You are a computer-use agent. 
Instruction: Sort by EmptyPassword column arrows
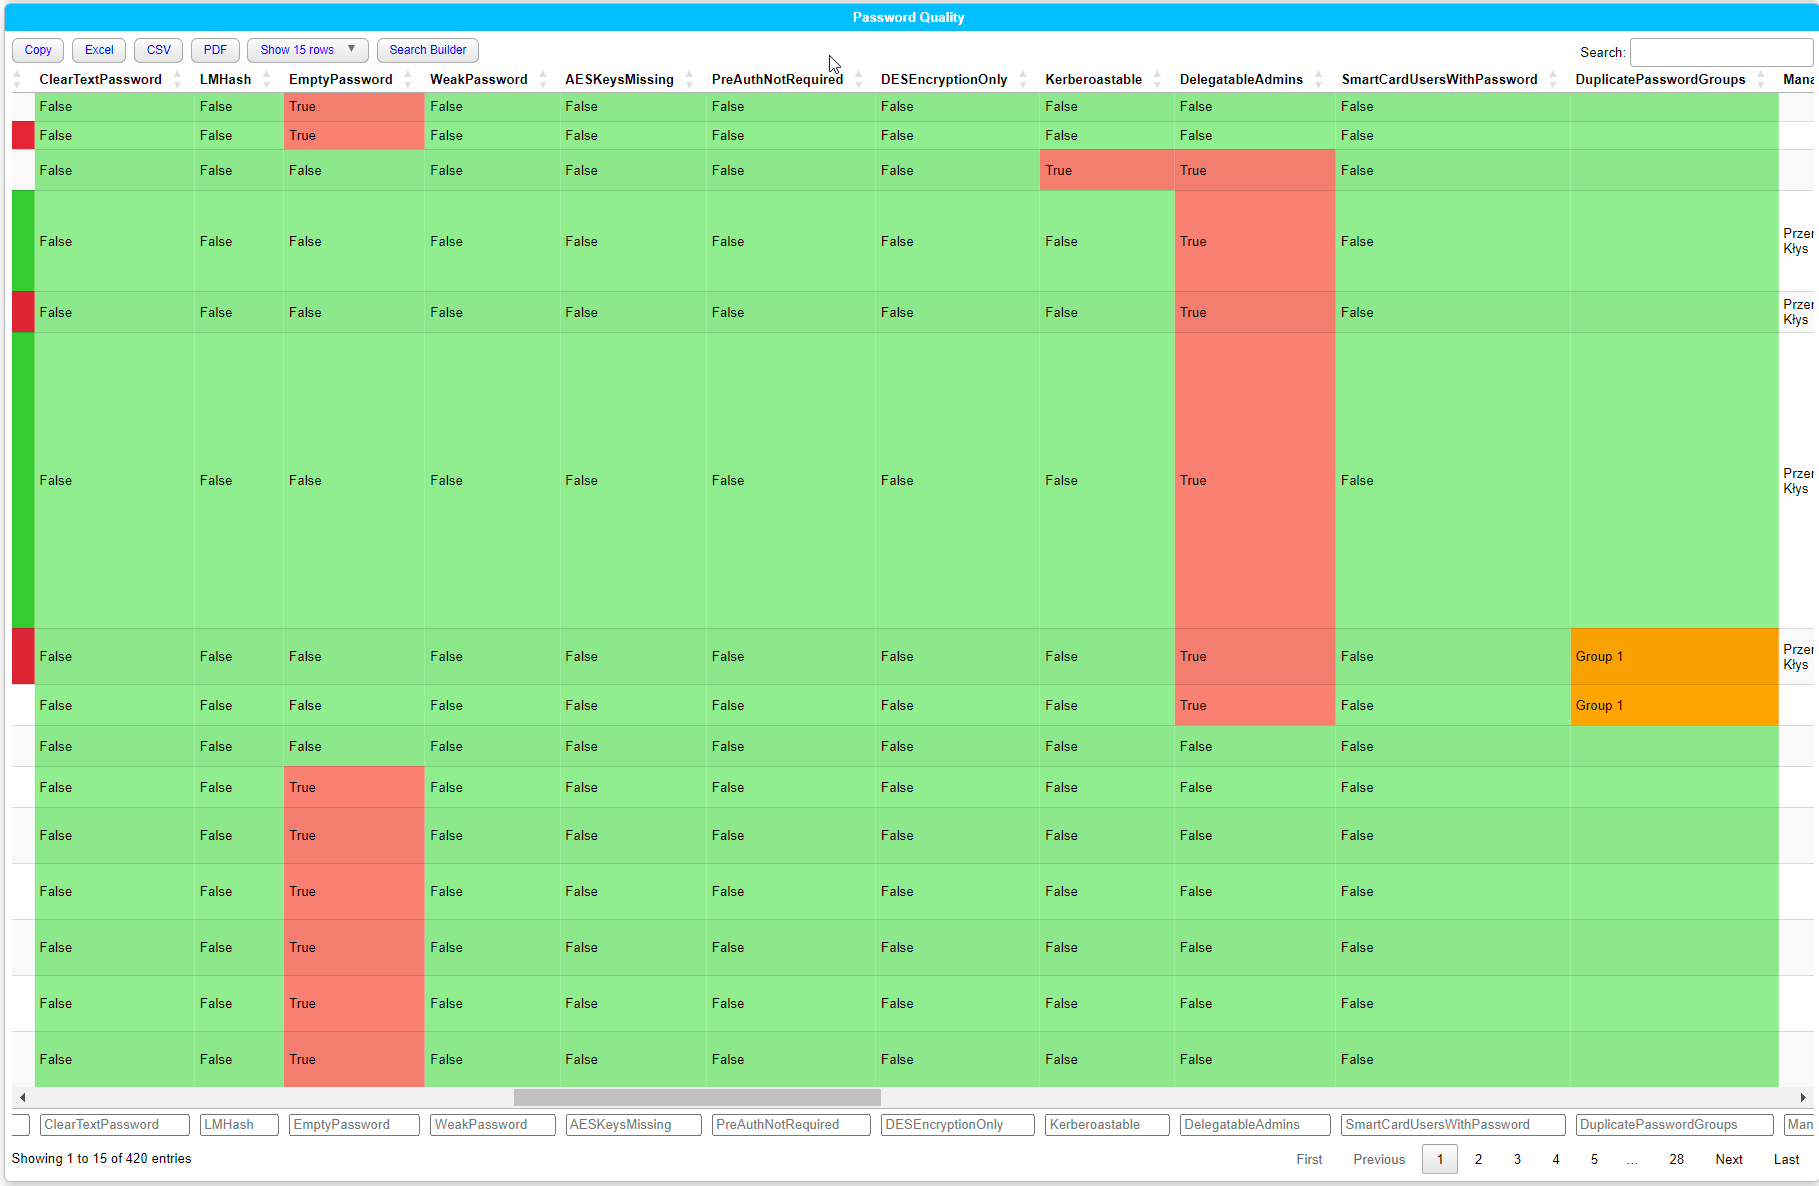(407, 79)
